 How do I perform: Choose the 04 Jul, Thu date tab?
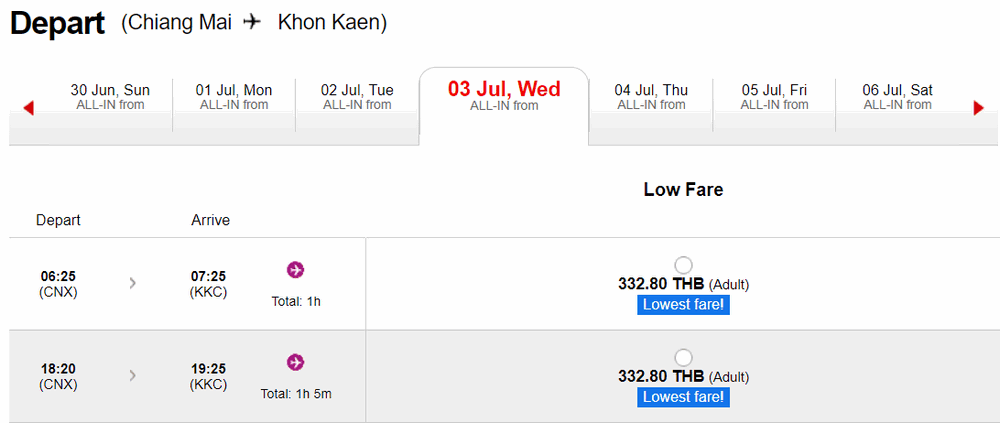tap(651, 97)
